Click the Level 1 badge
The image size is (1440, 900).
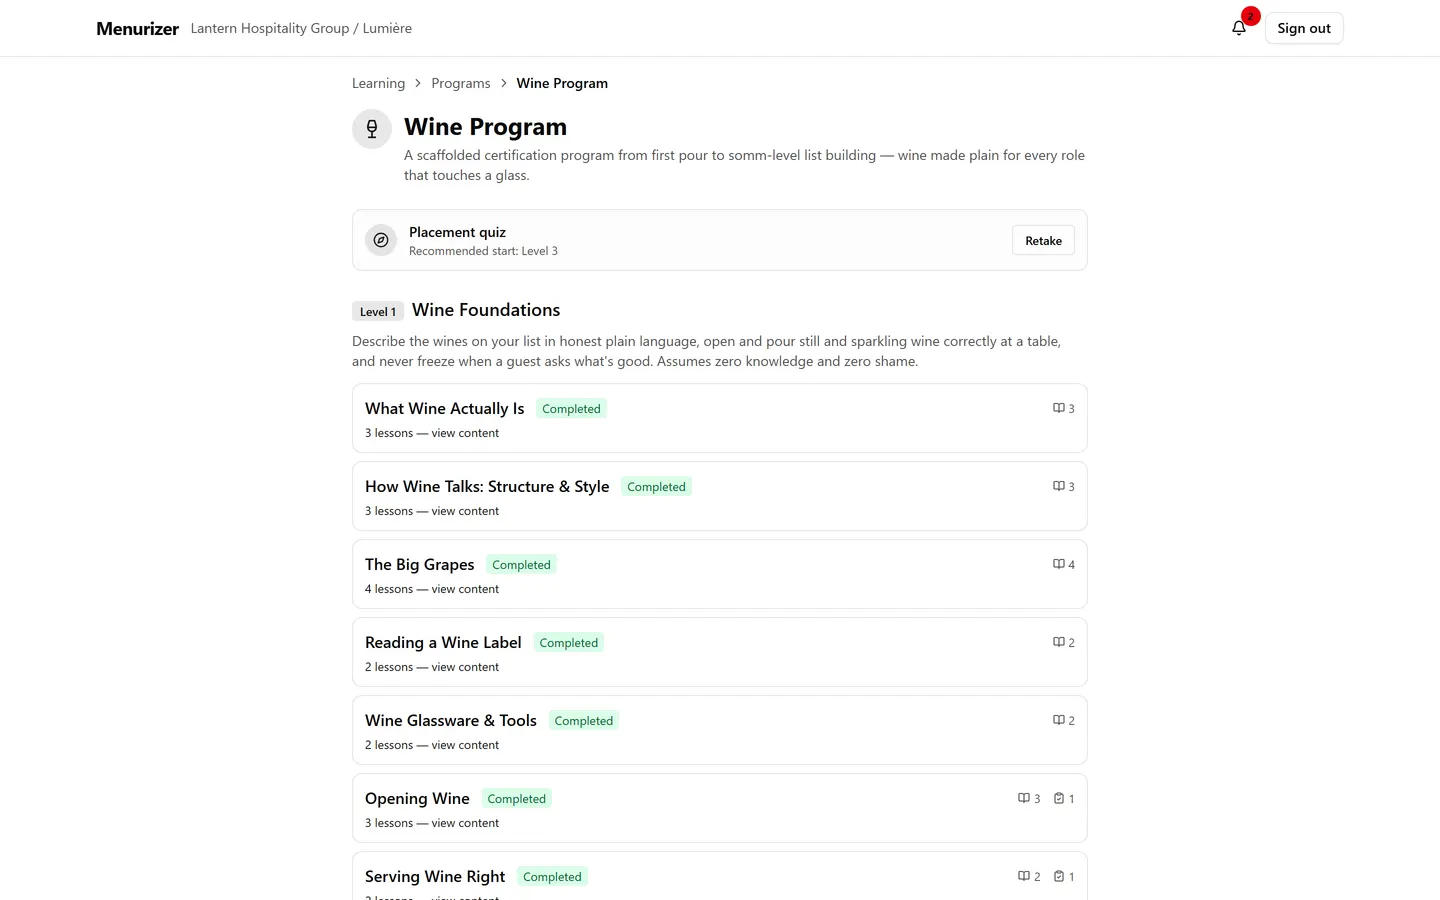pos(378,311)
